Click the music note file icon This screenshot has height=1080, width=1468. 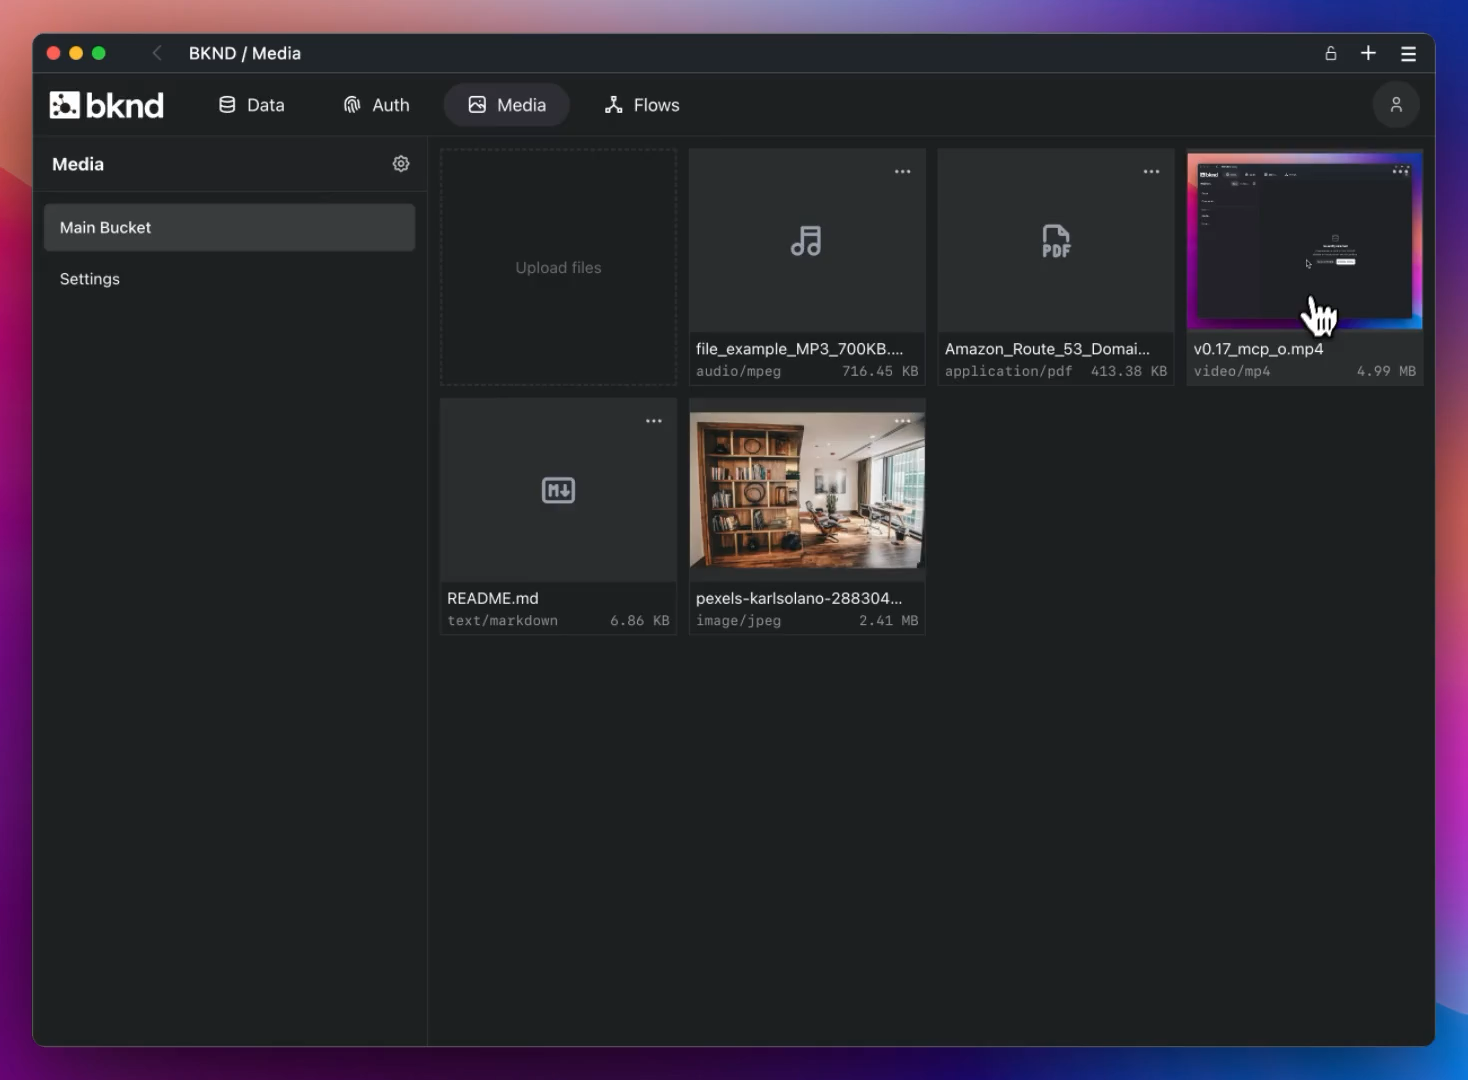(806, 241)
